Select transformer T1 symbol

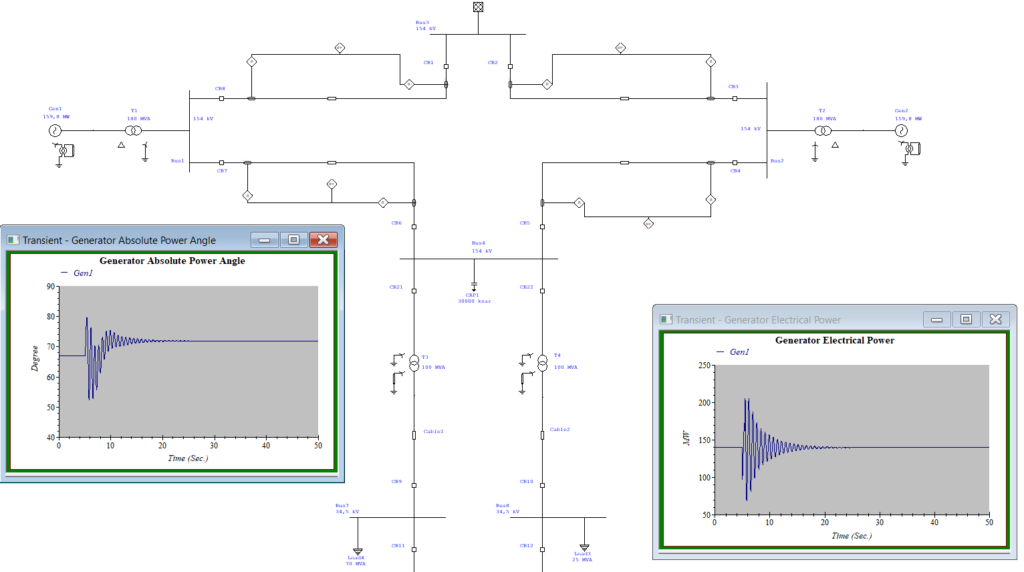point(133,131)
